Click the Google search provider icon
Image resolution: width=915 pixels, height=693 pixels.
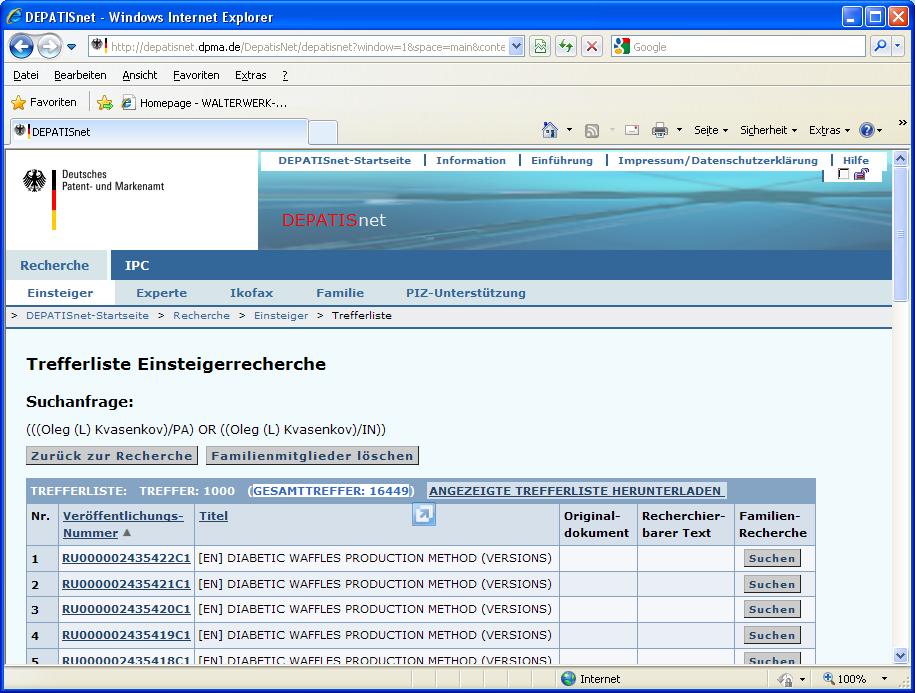click(x=622, y=47)
